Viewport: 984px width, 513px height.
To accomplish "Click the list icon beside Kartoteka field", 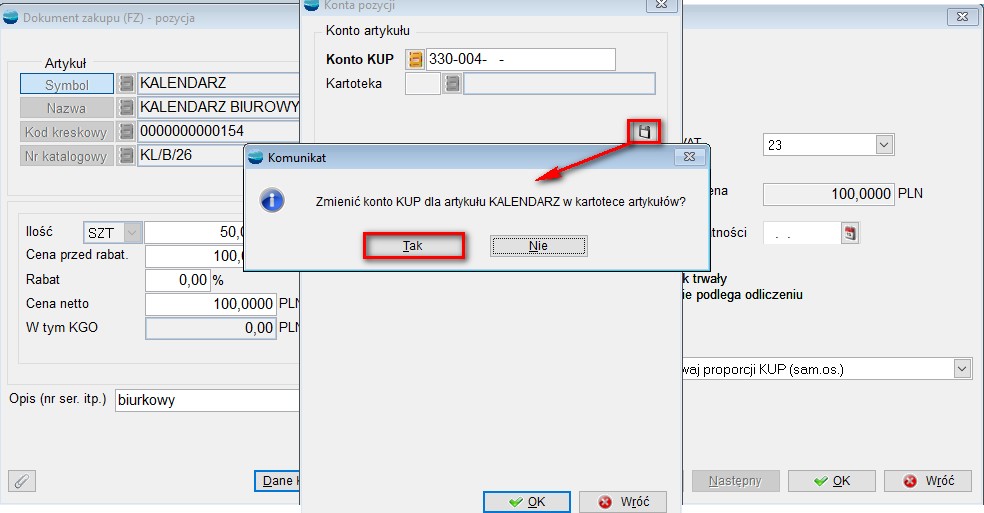I will [452, 84].
